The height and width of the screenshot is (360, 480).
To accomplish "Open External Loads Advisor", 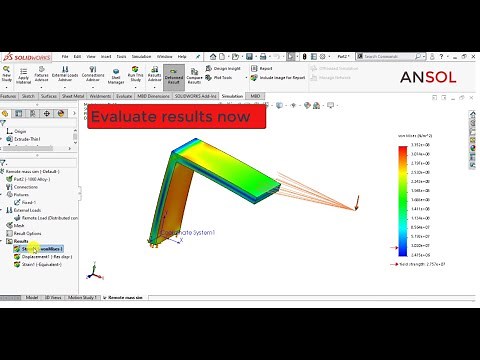I will point(65,74).
